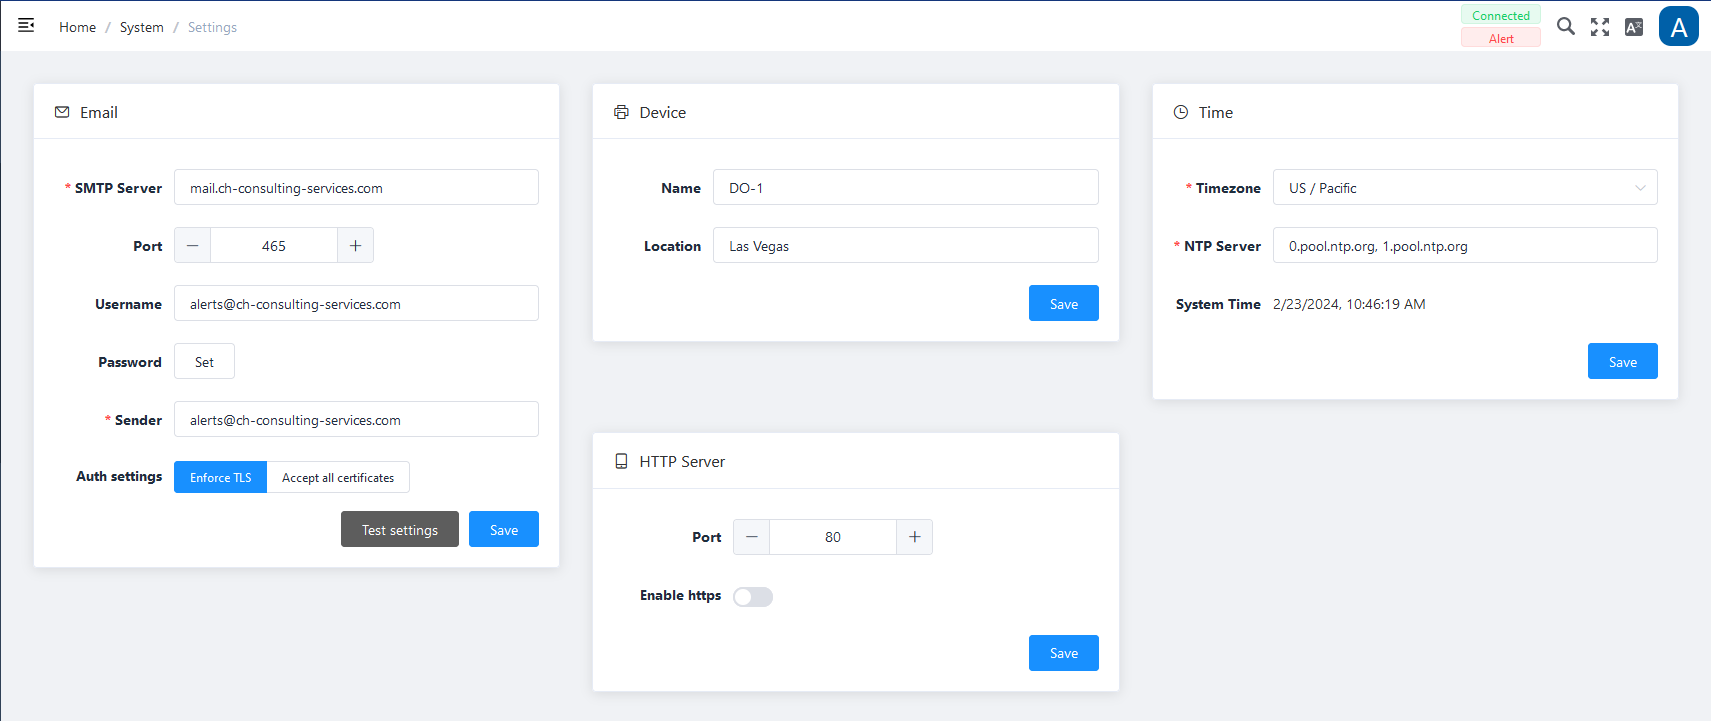Decrement the HTTP Server port
This screenshot has height=721, width=1711.
coord(752,537)
